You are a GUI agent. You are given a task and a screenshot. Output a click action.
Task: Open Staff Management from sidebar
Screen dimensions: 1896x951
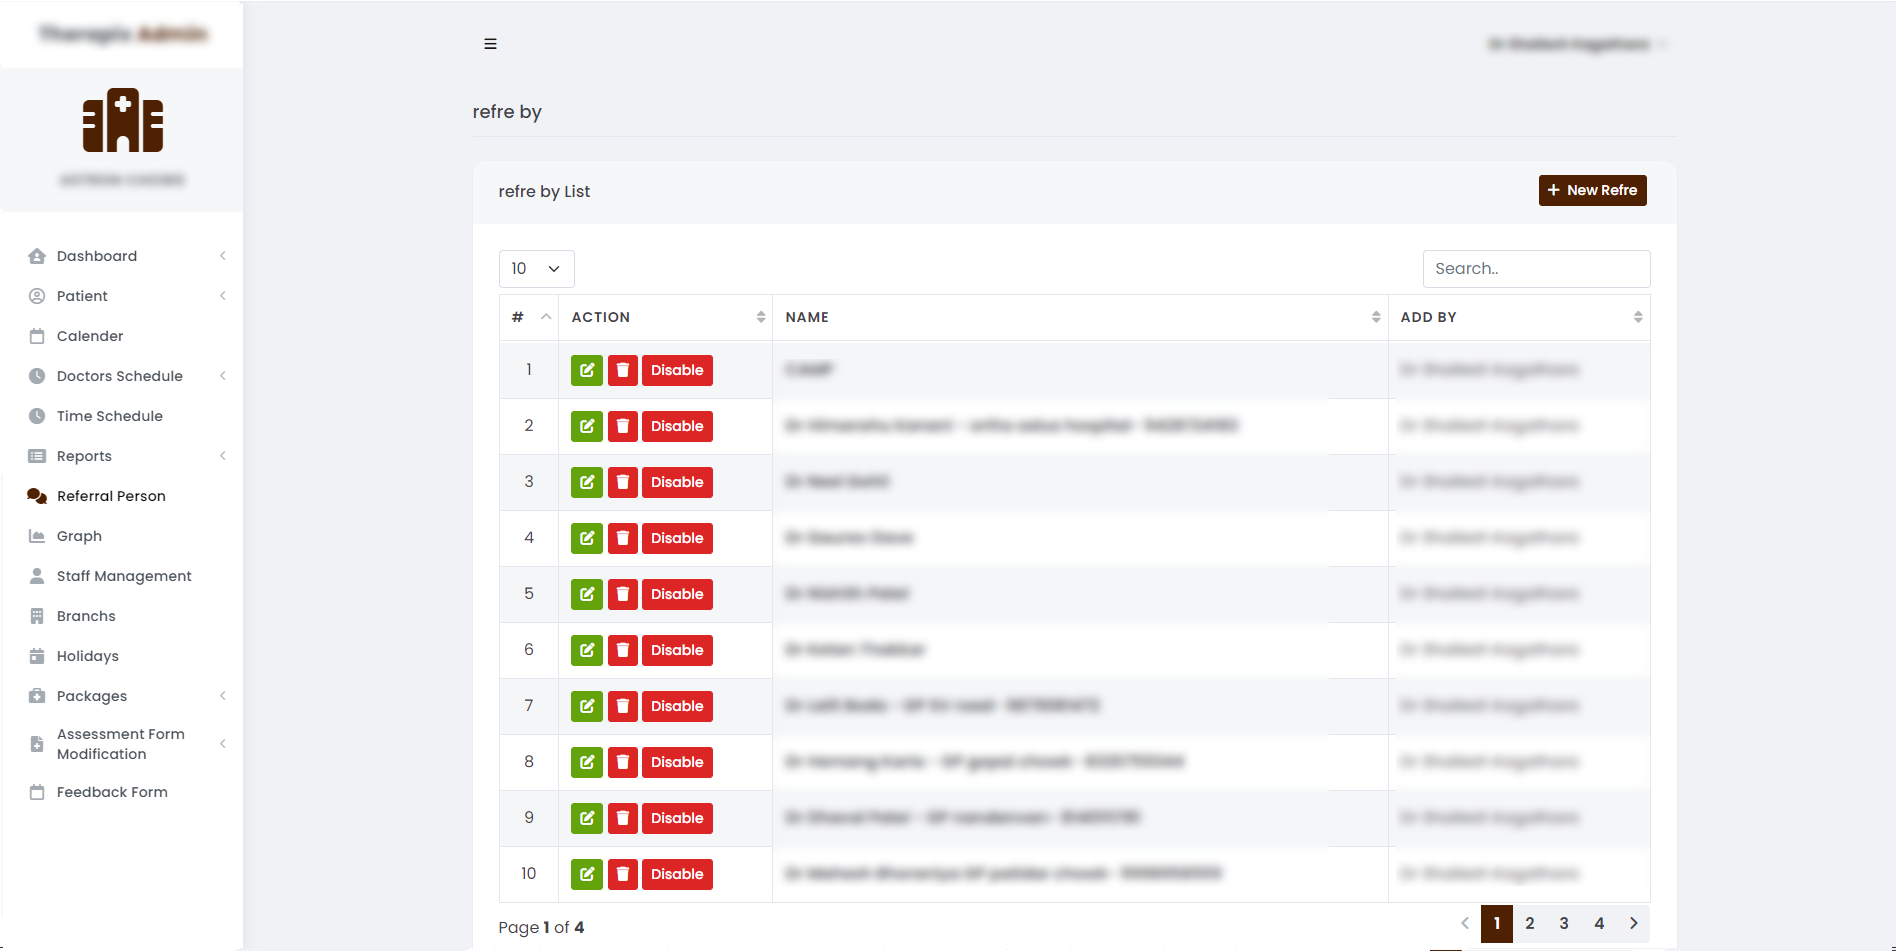pos(124,576)
